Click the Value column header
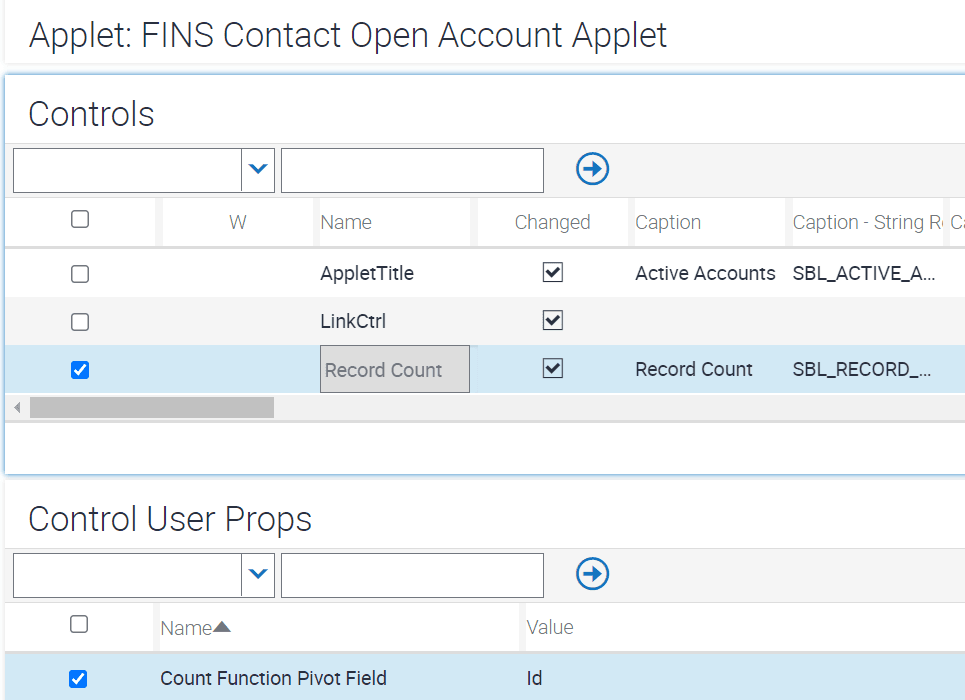This screenshot has width=965, height=700. coord(549,626)
